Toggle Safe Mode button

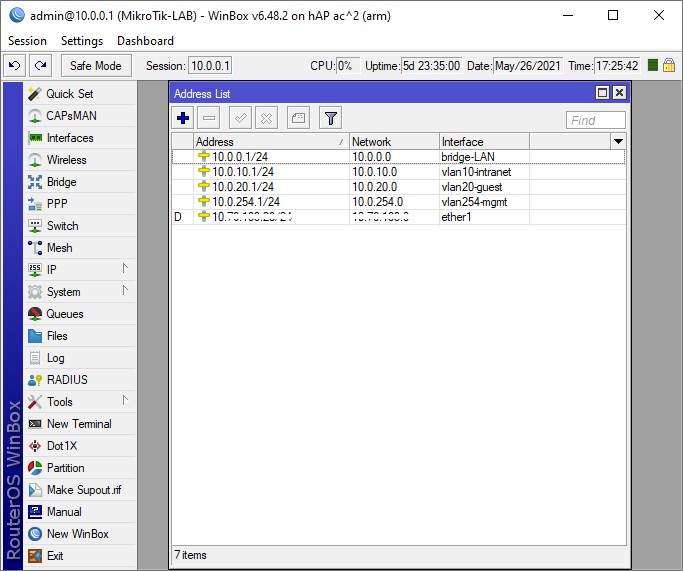point(96,66)
